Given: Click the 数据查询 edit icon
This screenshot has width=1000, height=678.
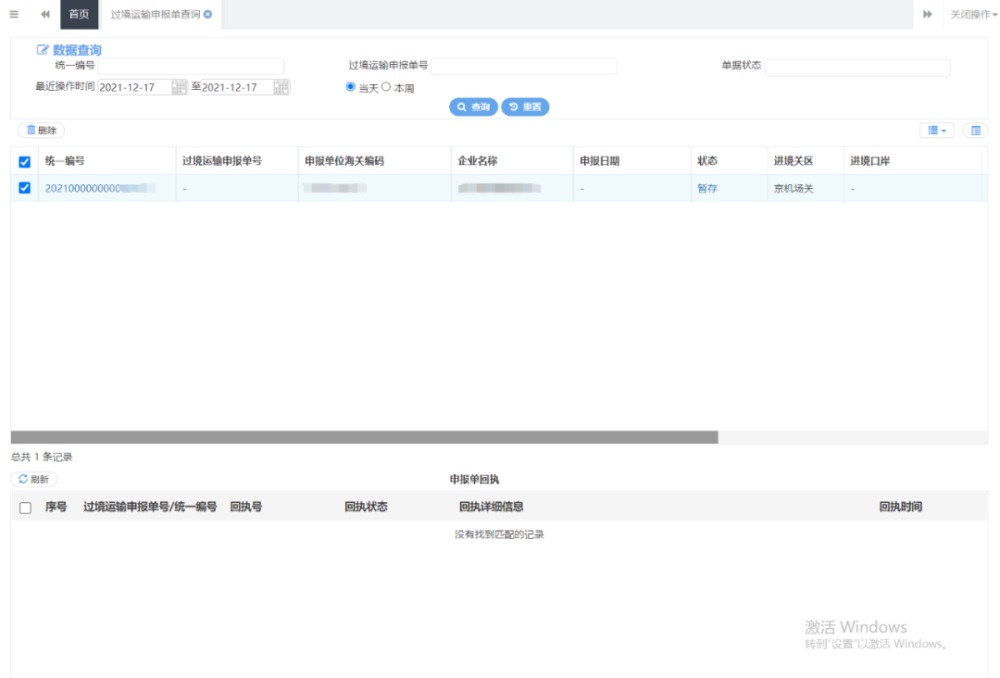Looking at the screenshot, I should (x=42, y=50).
